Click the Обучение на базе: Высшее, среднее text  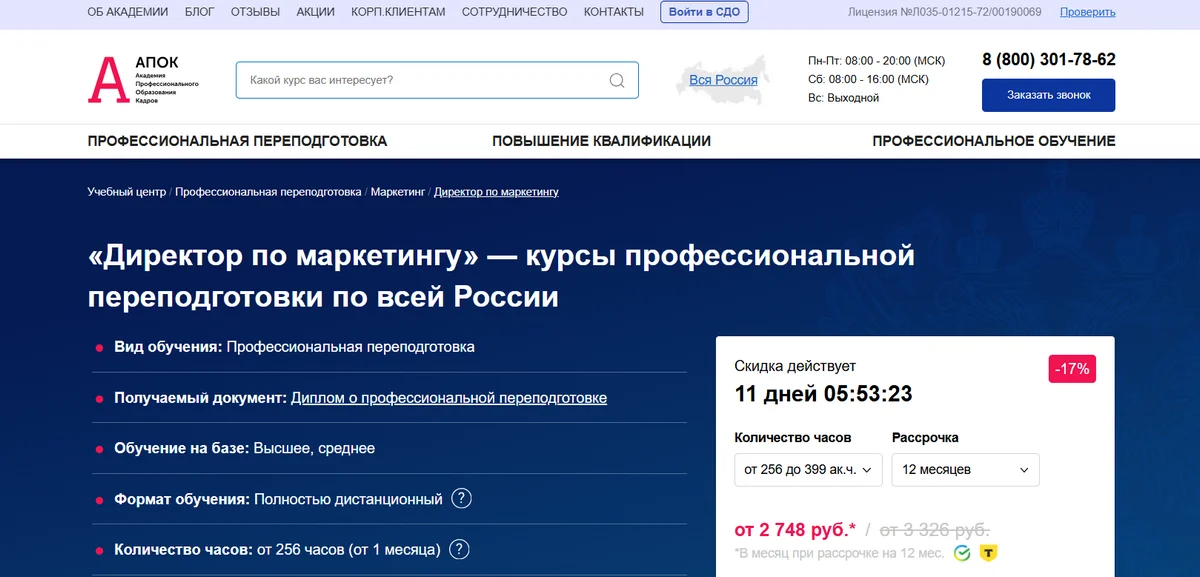[245, 448]
